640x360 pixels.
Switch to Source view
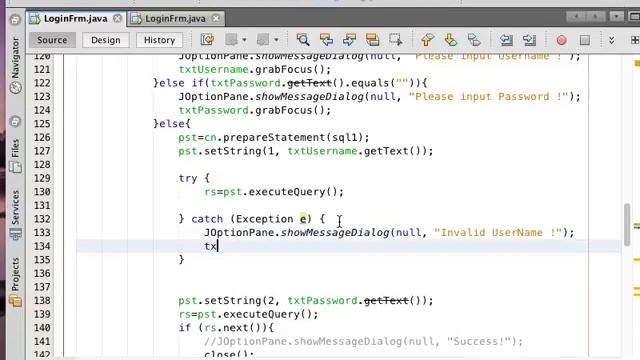tap(52, 40)
